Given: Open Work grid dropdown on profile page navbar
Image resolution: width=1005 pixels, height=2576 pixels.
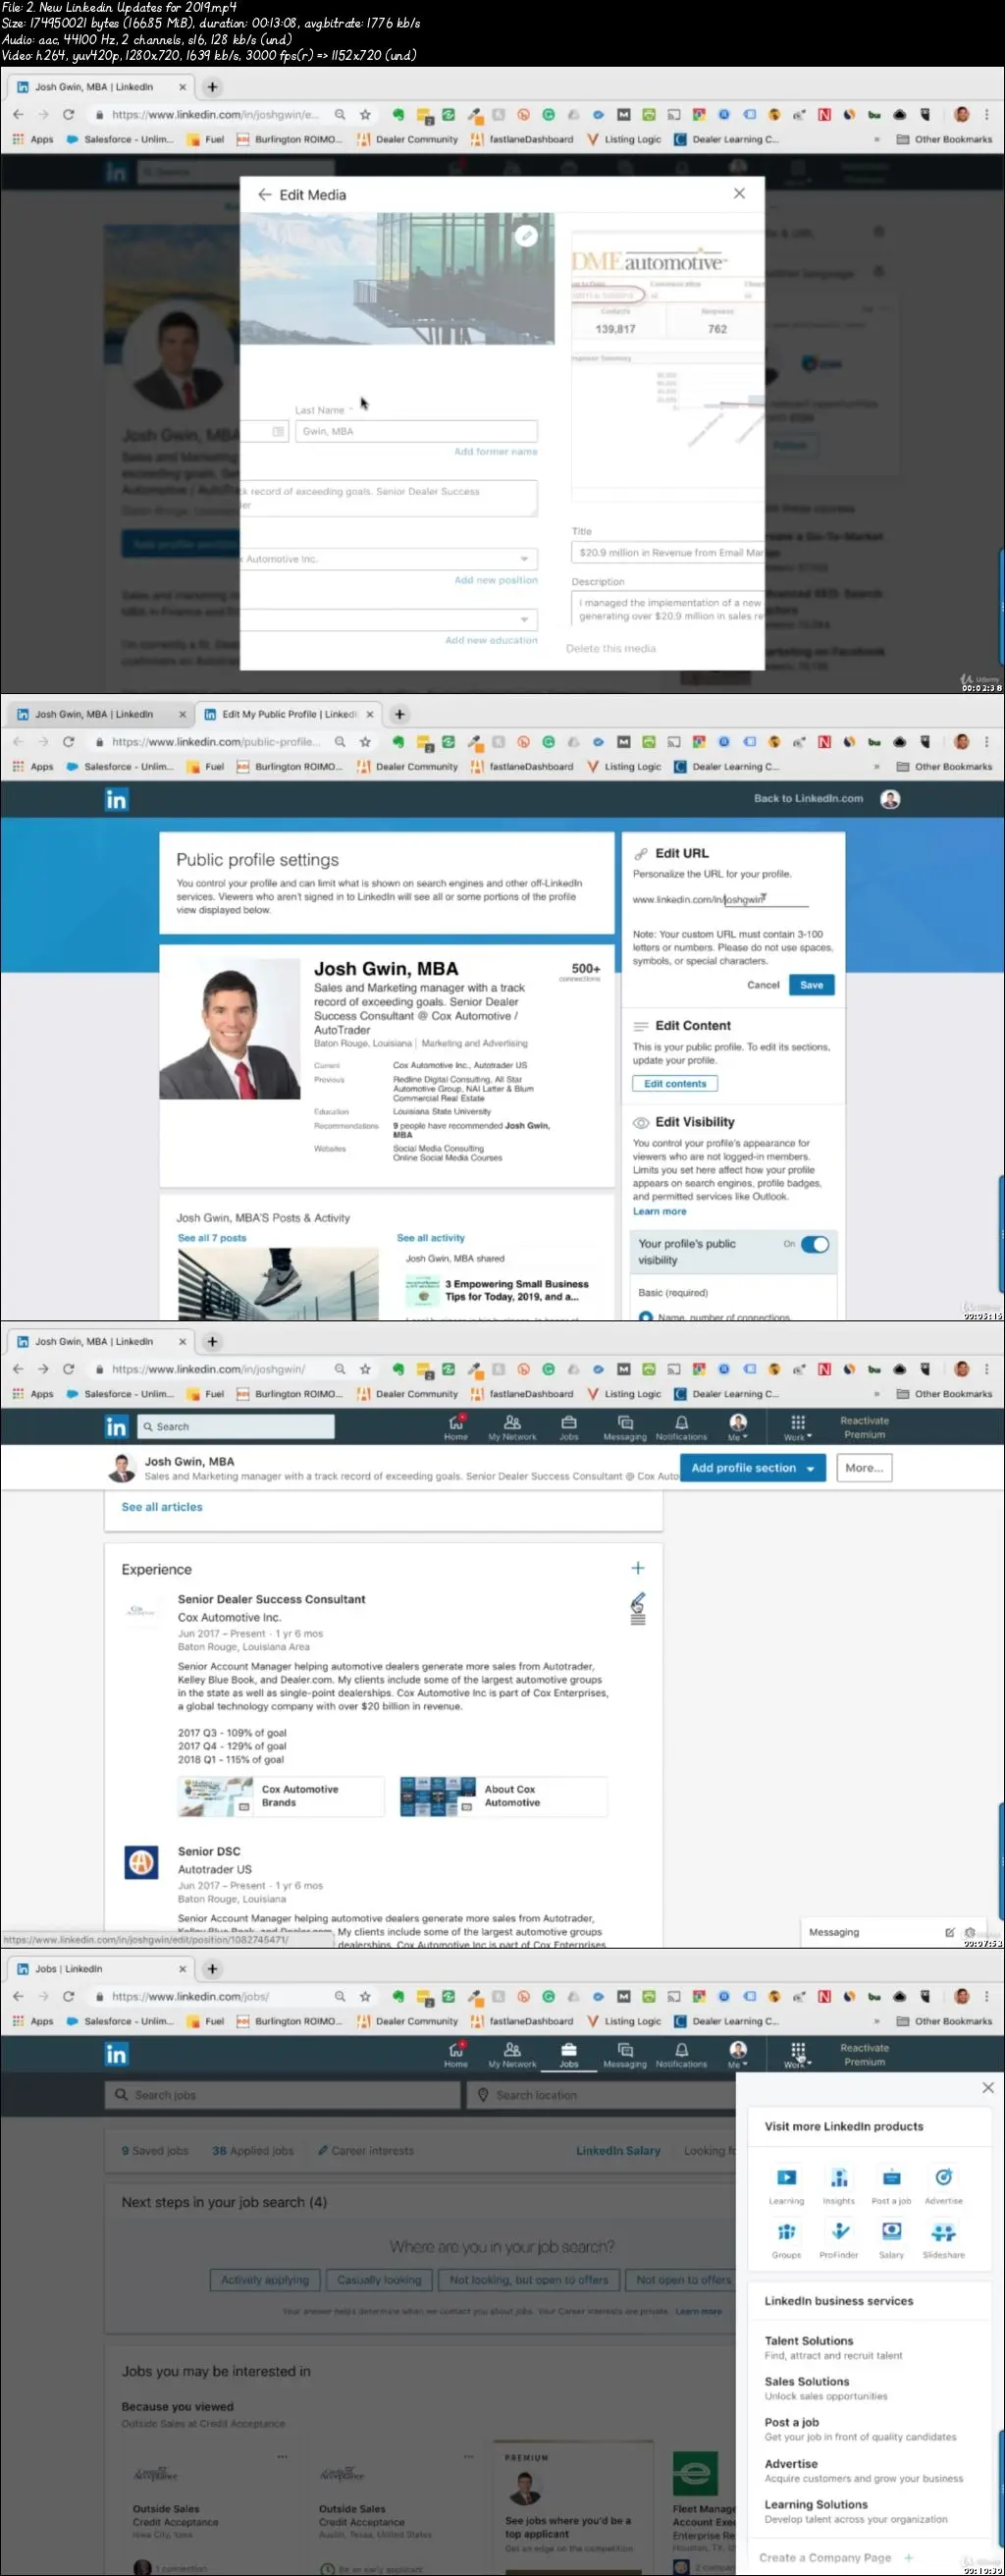Looking at the screenshot, I should [x=797, y=1426].
